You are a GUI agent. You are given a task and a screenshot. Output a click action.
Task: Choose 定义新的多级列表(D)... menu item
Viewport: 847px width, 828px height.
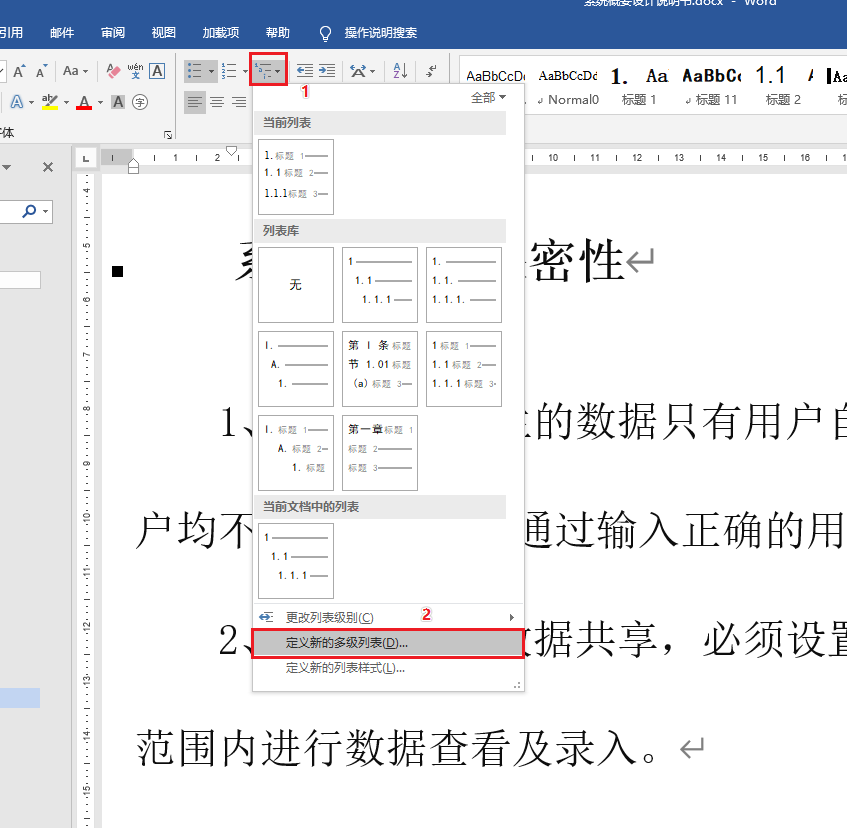(388, 643)
